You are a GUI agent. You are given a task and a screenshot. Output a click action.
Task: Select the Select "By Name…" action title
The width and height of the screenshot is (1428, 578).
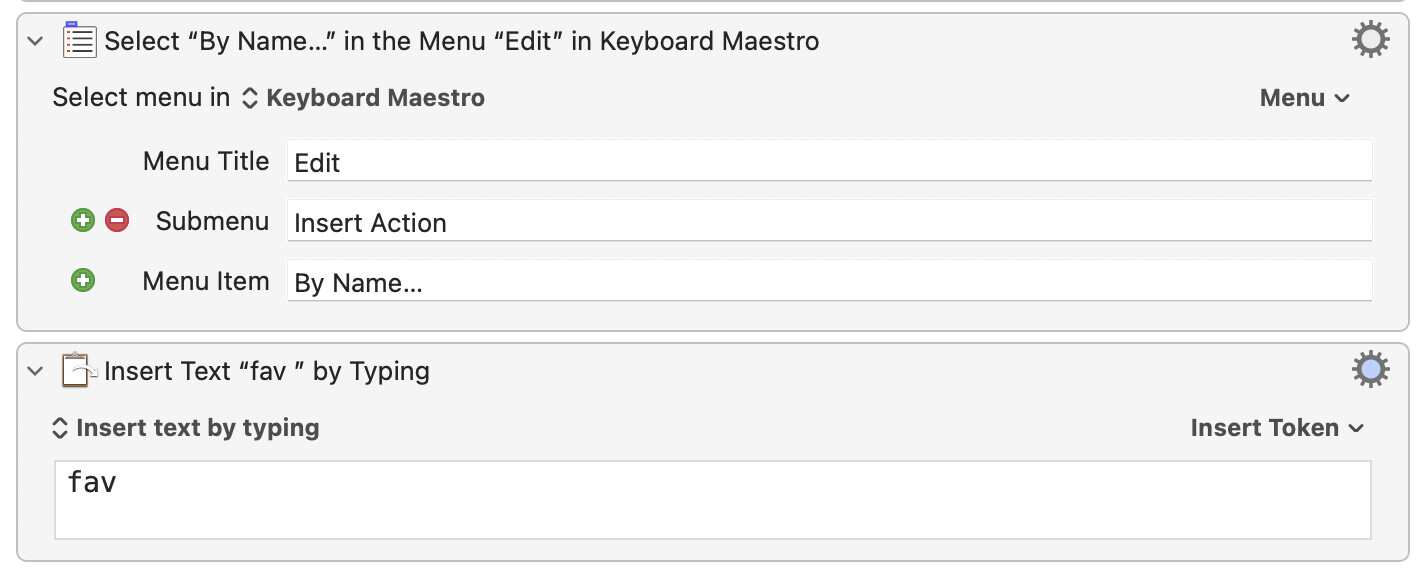tap(461, 41)
